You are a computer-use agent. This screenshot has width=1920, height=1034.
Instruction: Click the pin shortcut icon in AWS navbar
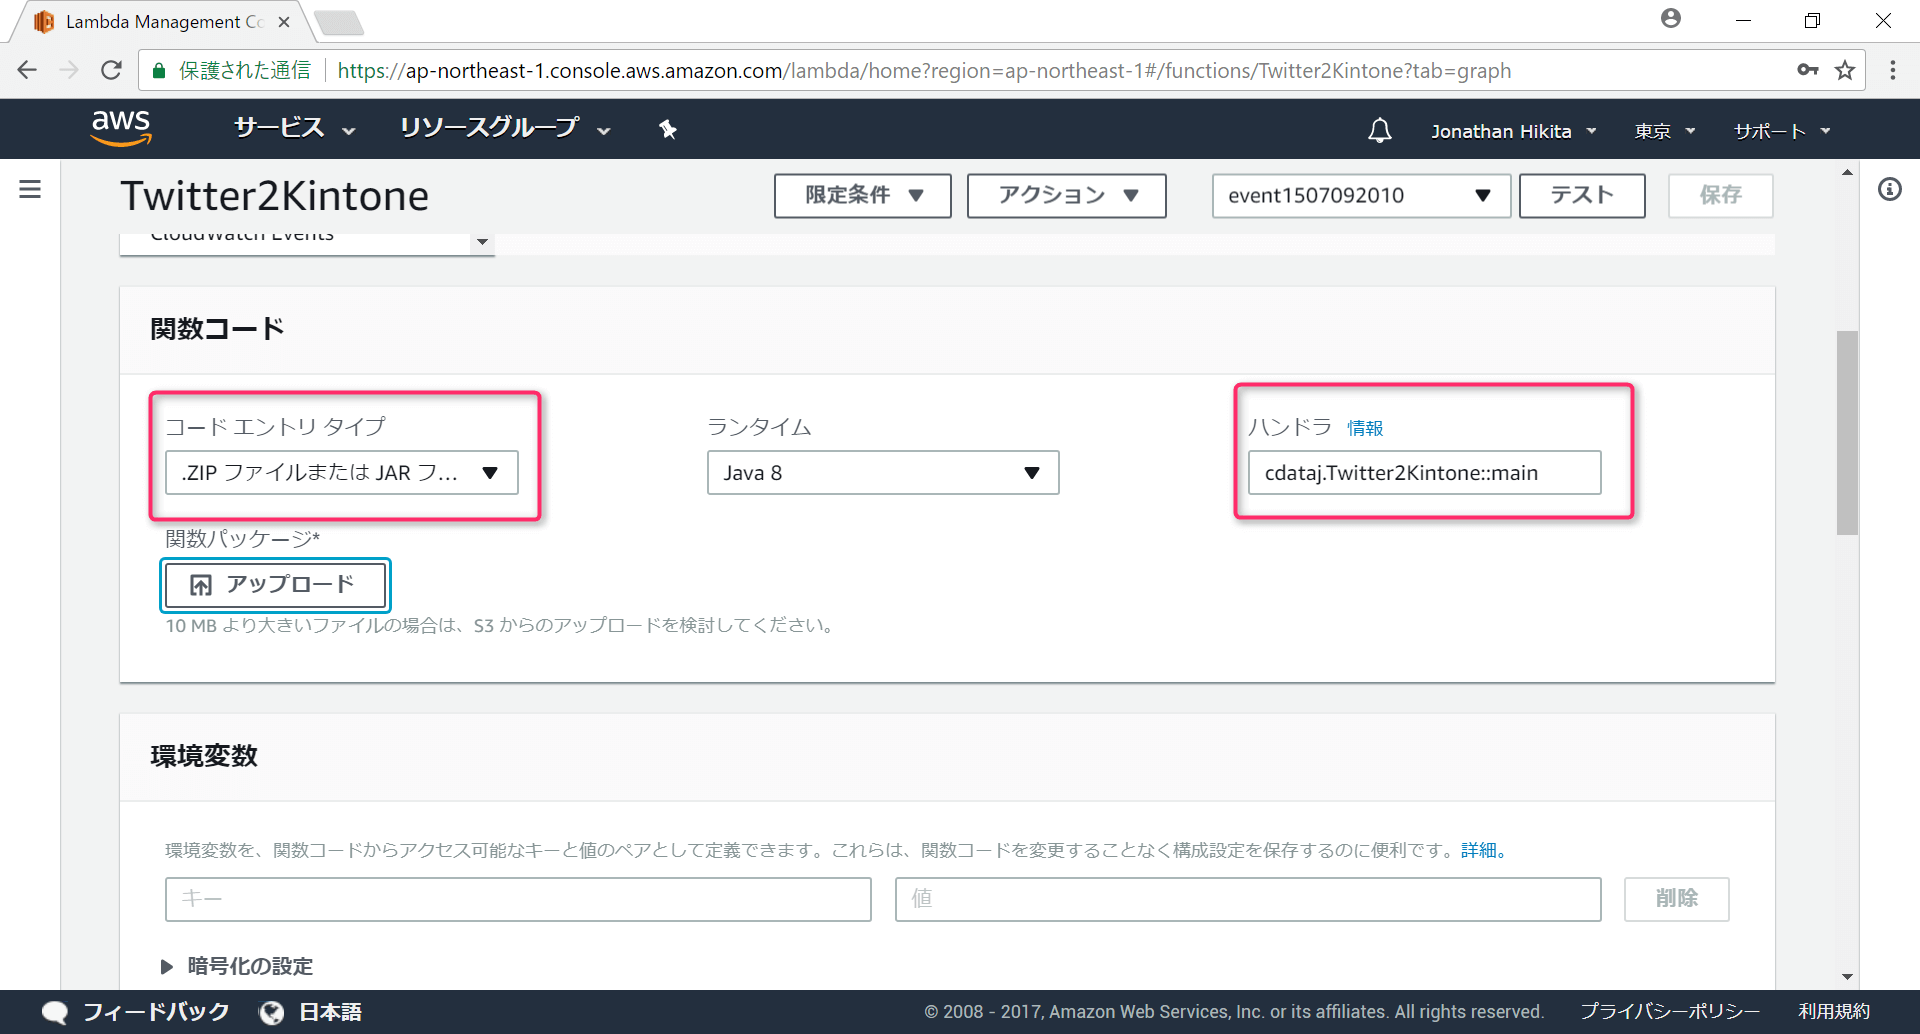pyautogui.click(x=668, y=129)
